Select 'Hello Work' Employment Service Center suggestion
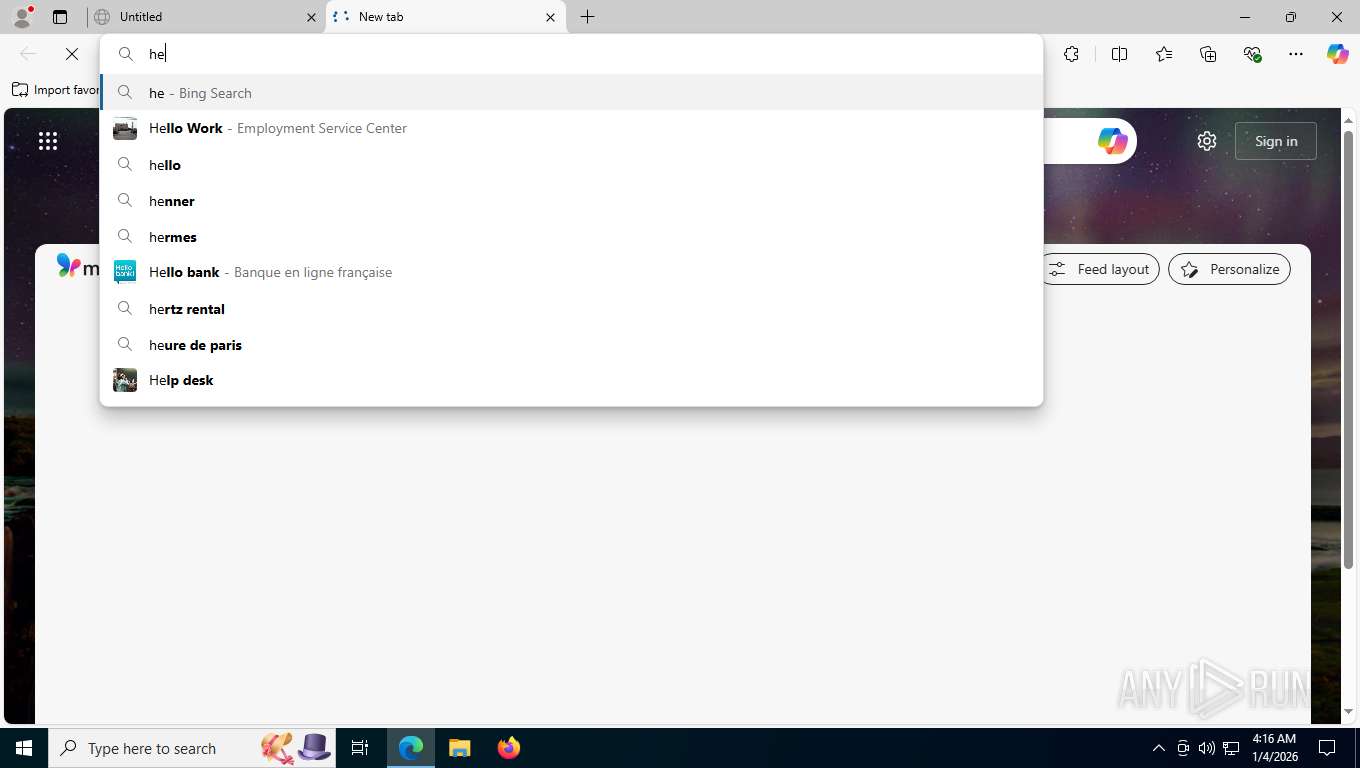The width and height of the screenshot is (1360, 768). coord(571,128)
